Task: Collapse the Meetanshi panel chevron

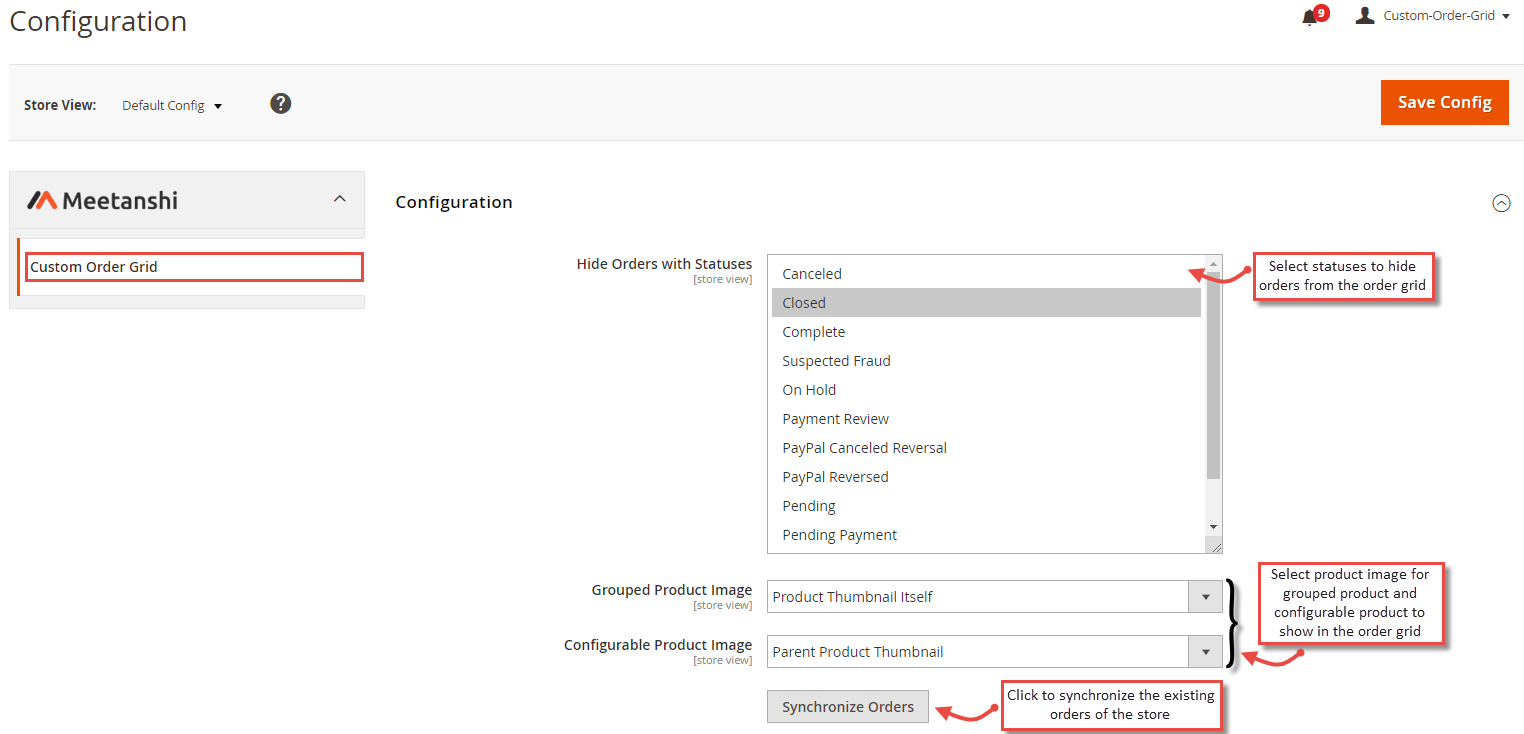Action: (x=339, y=199)
